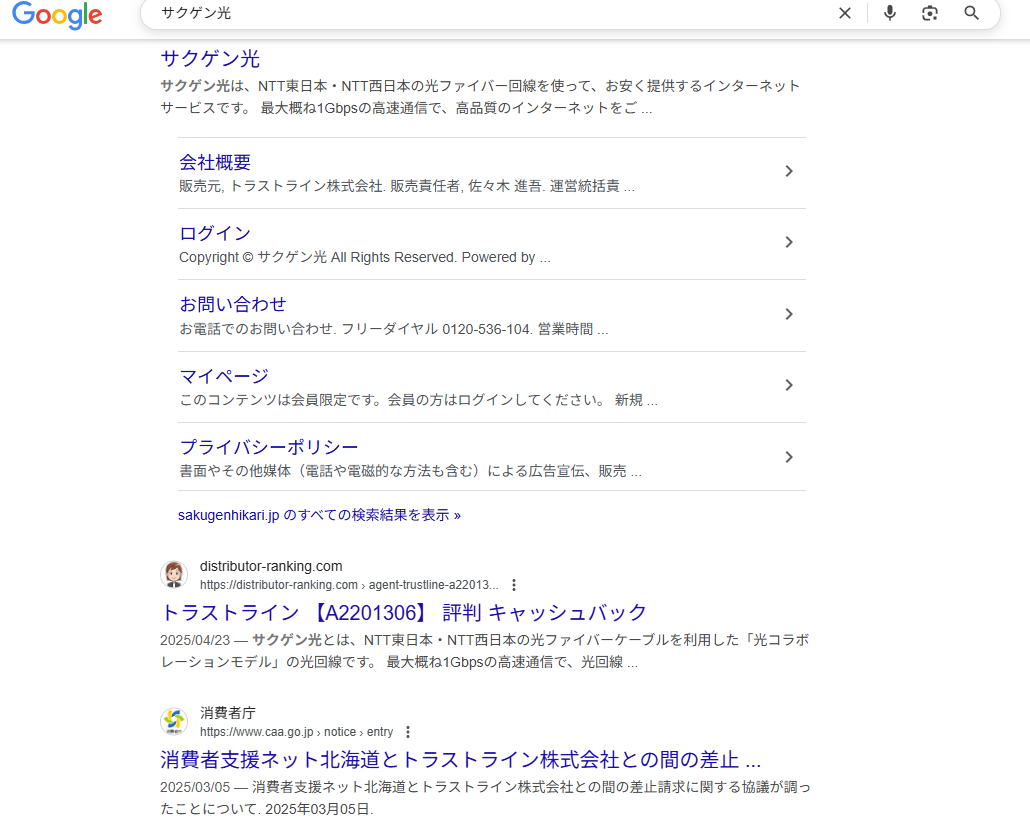Image resolution: width=1030 pixels, height=828 pixels.
Task: Click the 2025/03/05 result snippet
Action: [485, 797]
